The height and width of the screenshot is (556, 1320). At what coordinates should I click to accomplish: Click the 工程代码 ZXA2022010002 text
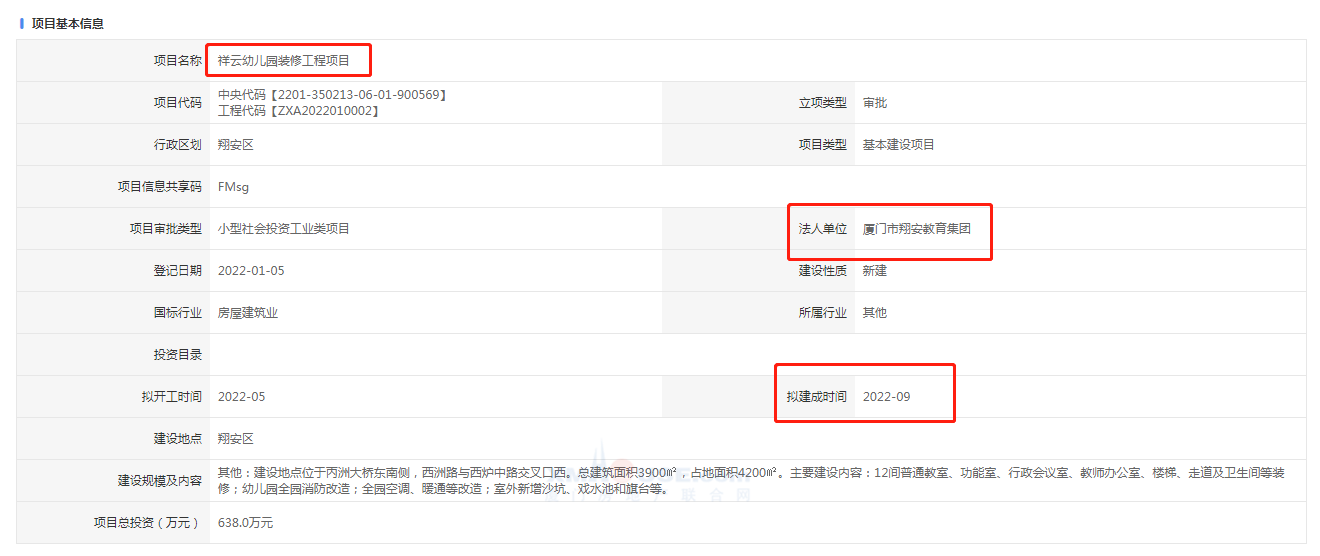[x=298, y=111]
